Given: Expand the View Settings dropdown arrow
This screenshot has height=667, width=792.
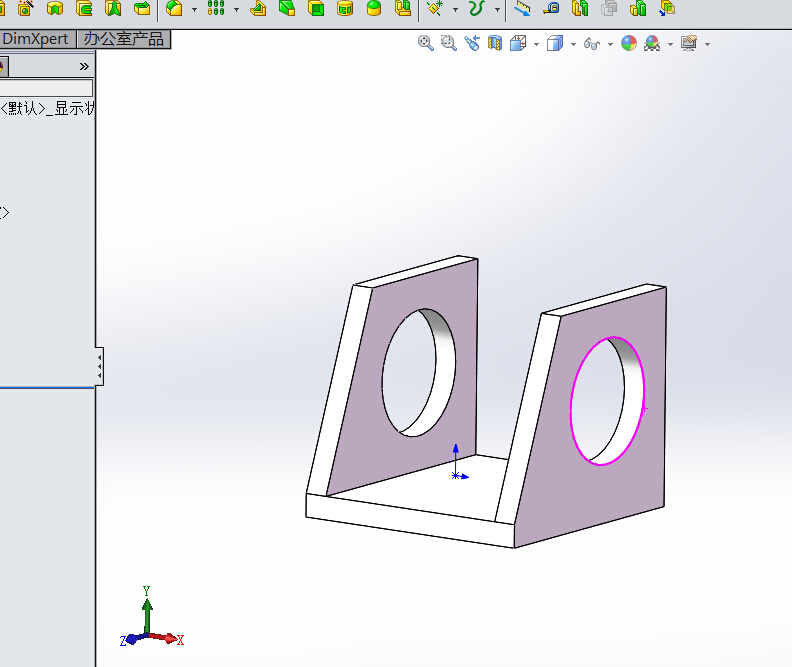Looking at the screenshot, I should pos(707,44).
